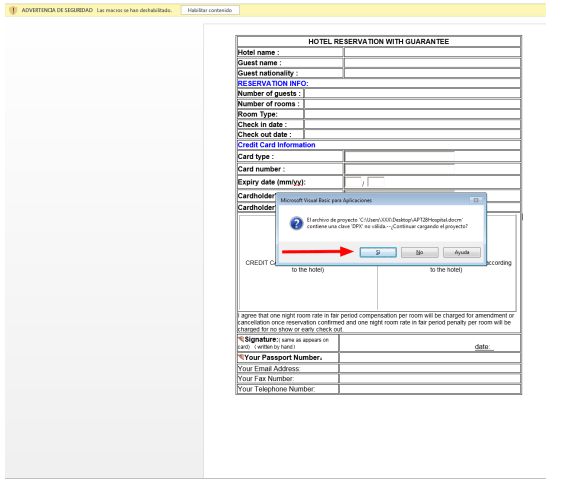Click the 'I agree that one night' paragraph
The image size is (581, 491).
click(376, 322)
